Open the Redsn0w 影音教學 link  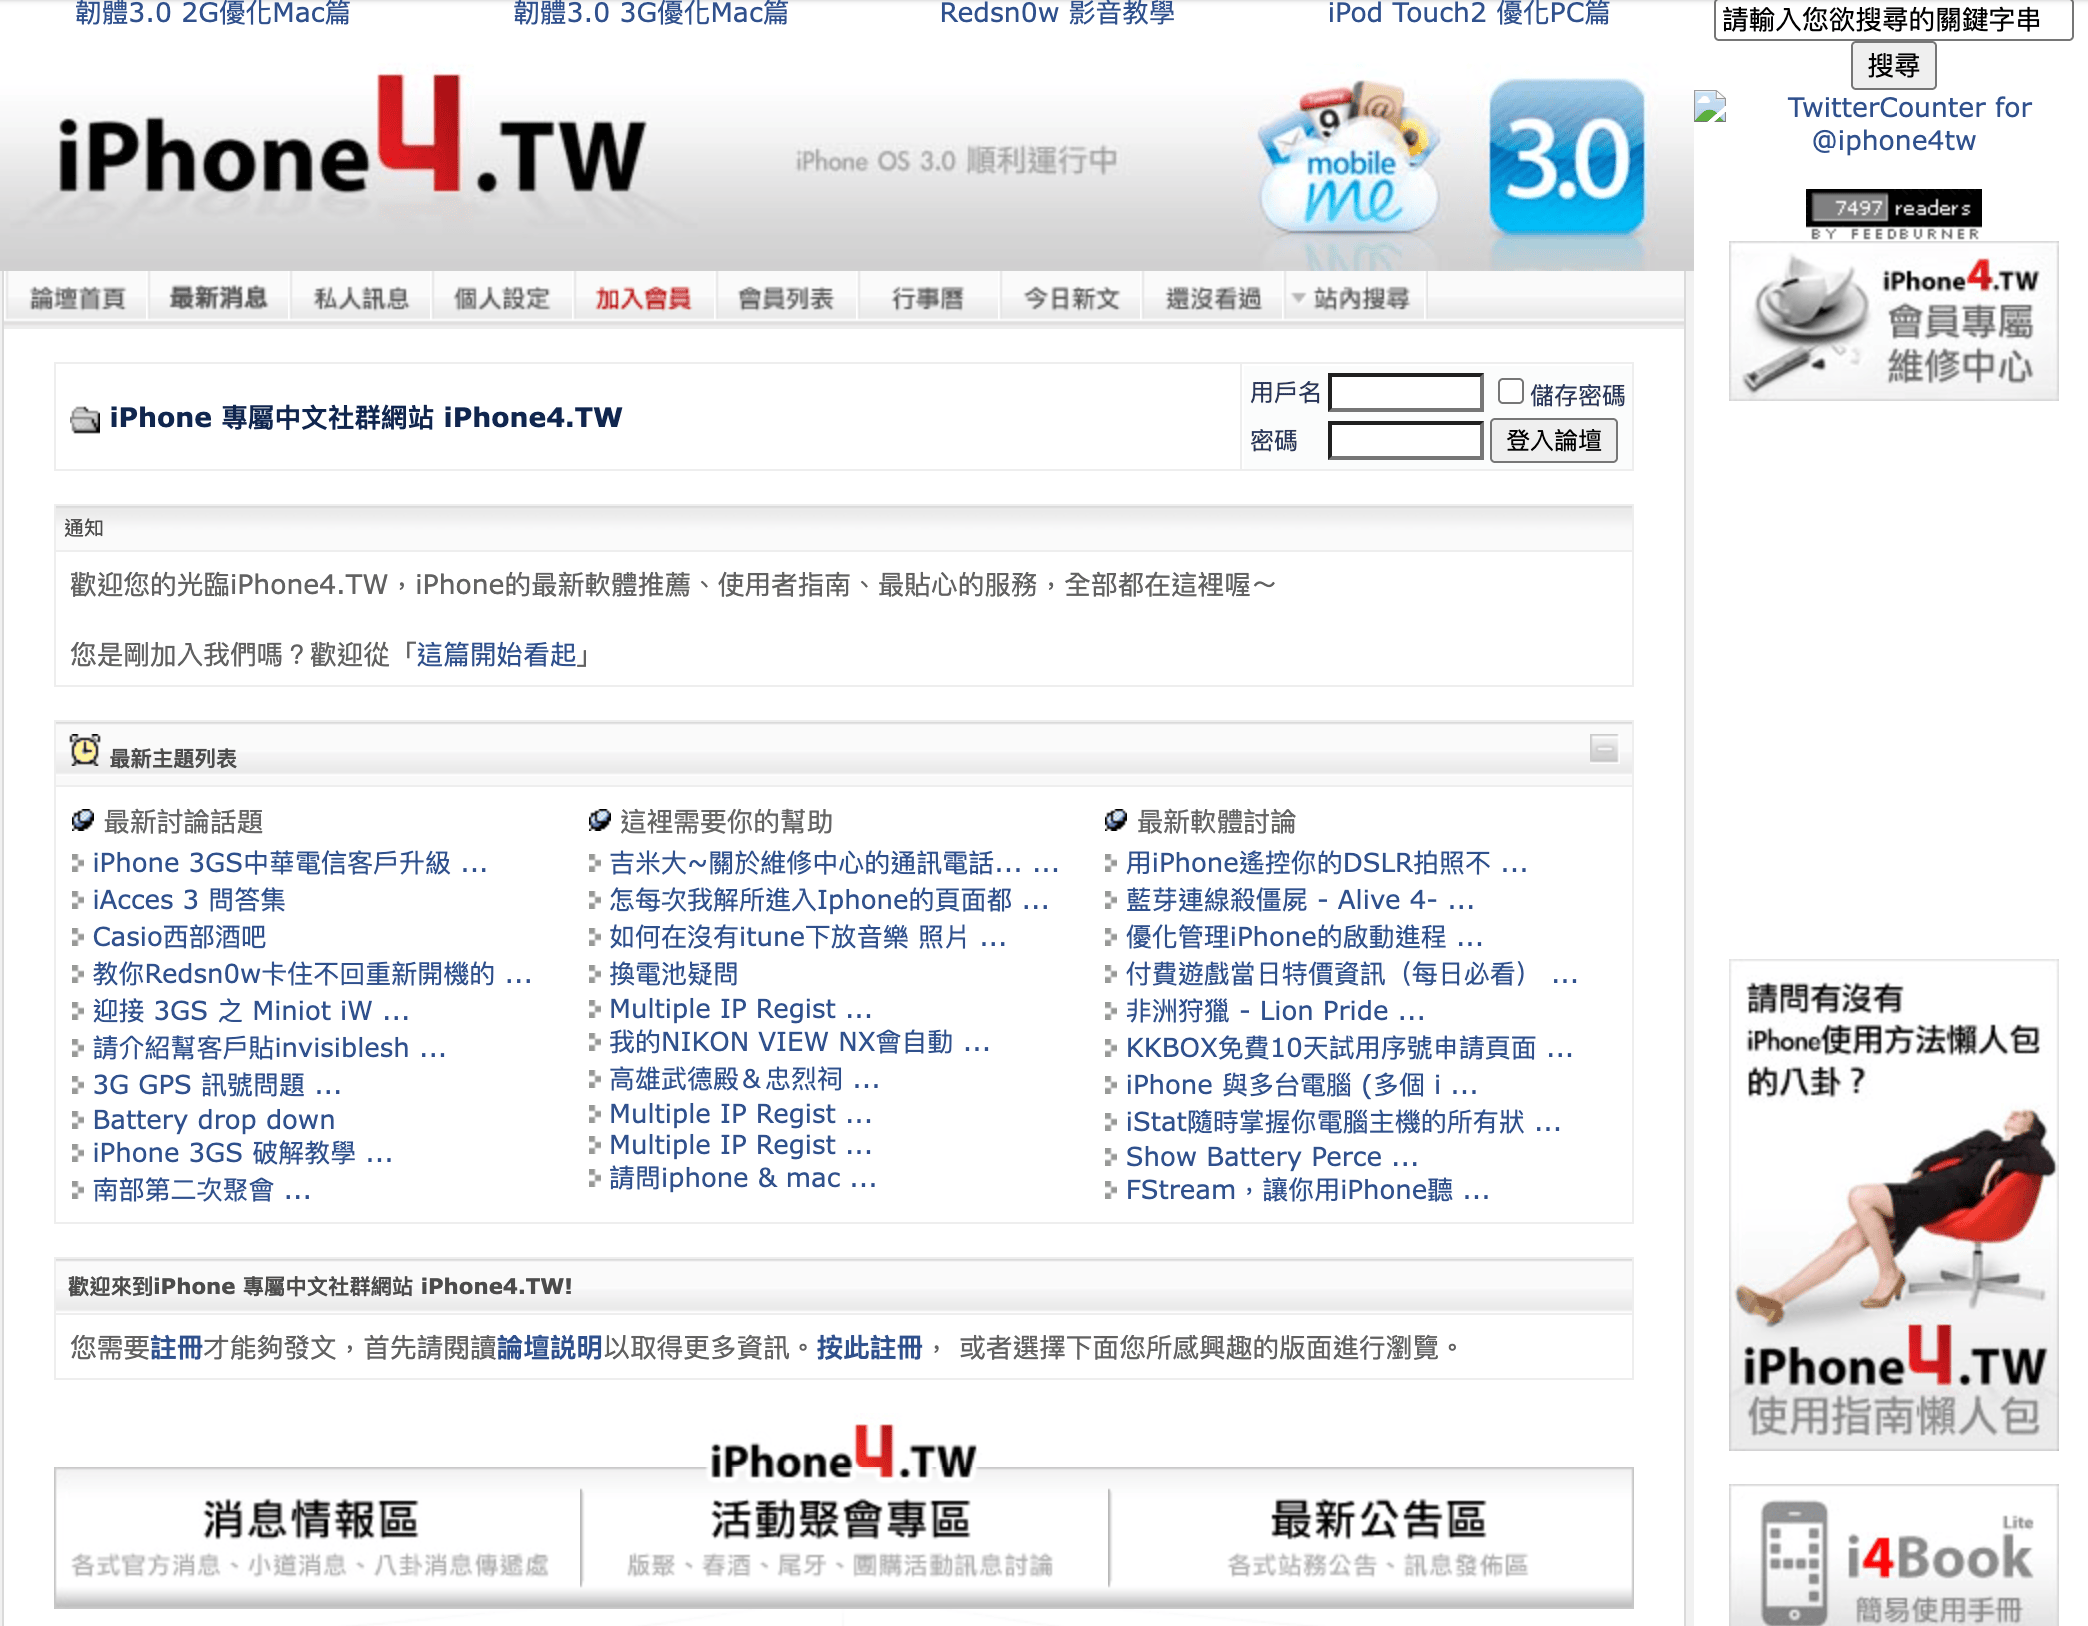[1057, 13]
